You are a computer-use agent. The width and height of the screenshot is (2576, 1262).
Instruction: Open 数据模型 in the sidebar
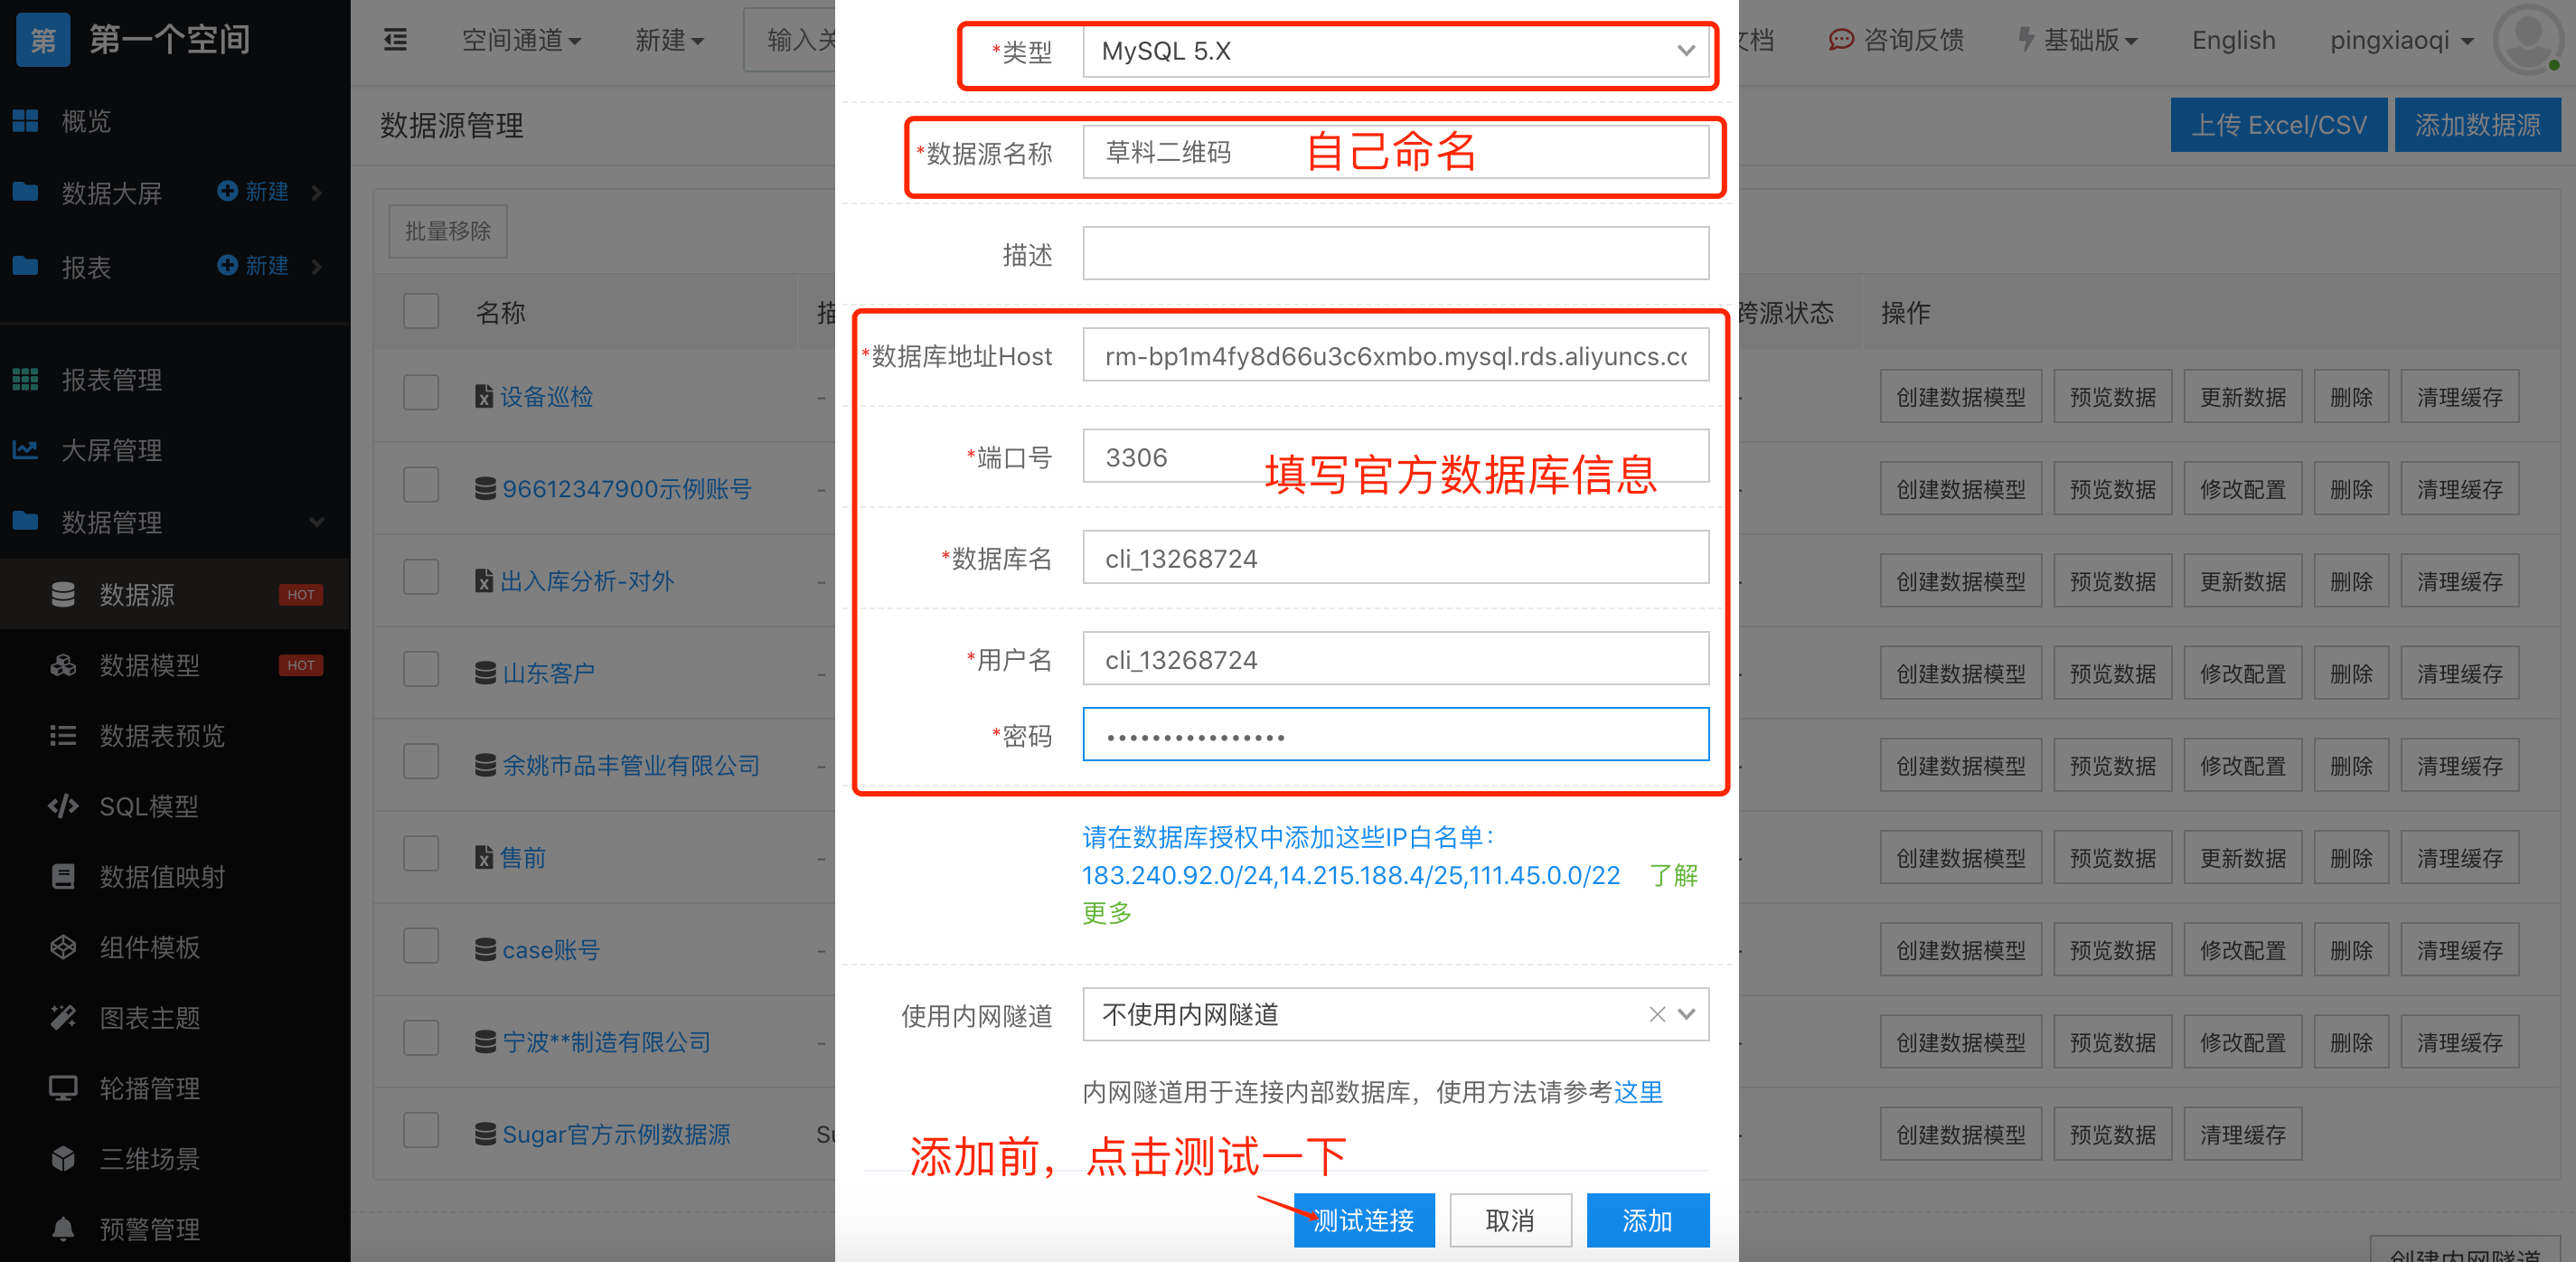[150, 665]
